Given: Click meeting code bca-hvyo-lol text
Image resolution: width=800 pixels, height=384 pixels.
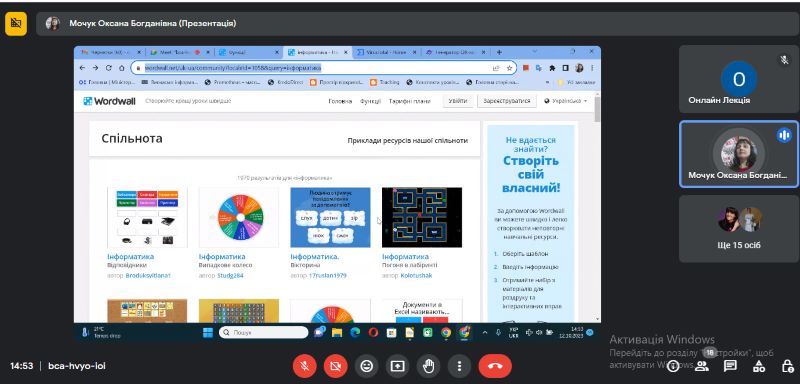Looking at the screenshot, I should (x=77, y=366).
